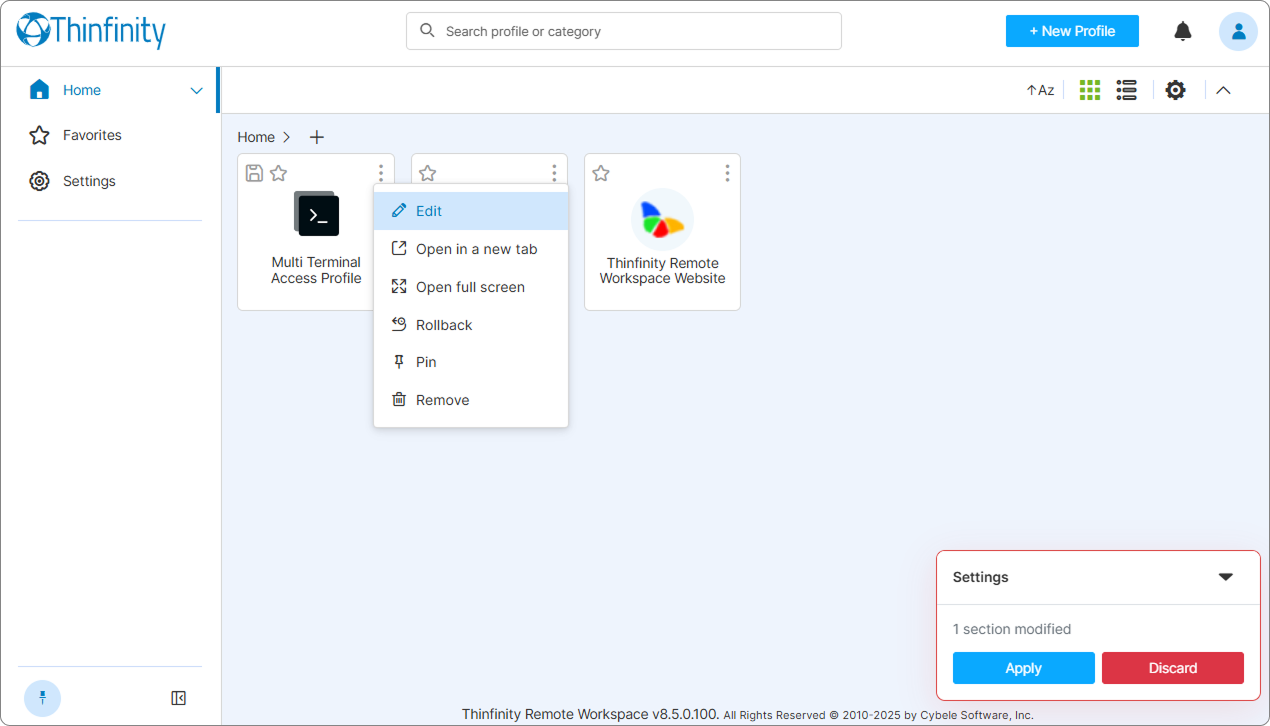Select Pin in the context menu
The width and height of the screenshot is (1270, 726).
471,362
